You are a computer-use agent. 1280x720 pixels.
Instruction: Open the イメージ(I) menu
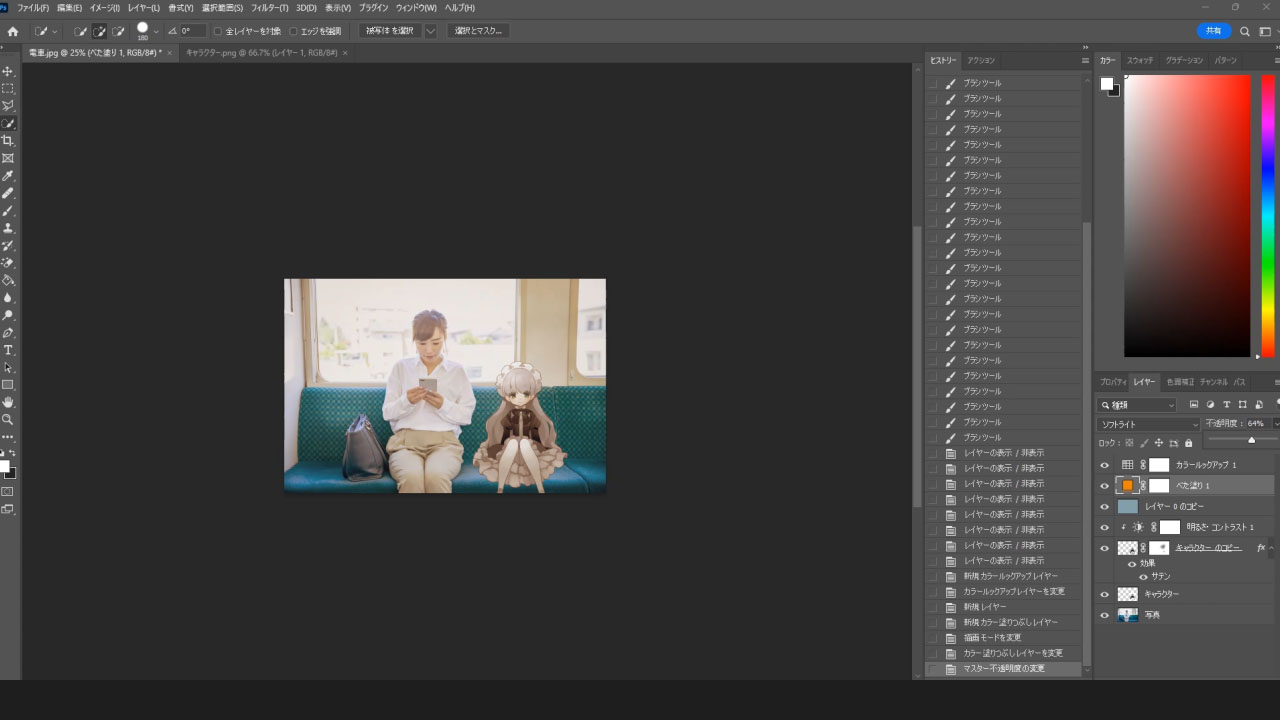click(x=105, y=8)
